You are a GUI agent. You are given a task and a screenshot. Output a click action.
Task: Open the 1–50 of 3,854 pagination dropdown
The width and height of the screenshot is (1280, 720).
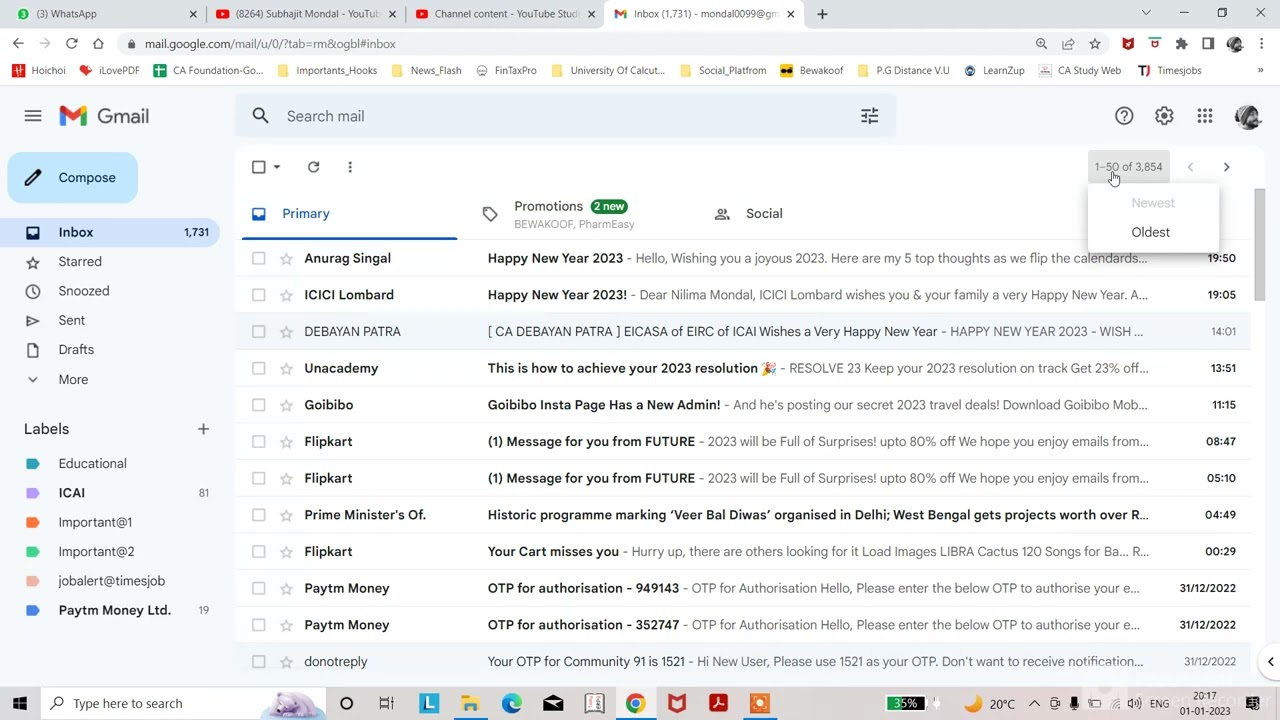point(1128,167)
